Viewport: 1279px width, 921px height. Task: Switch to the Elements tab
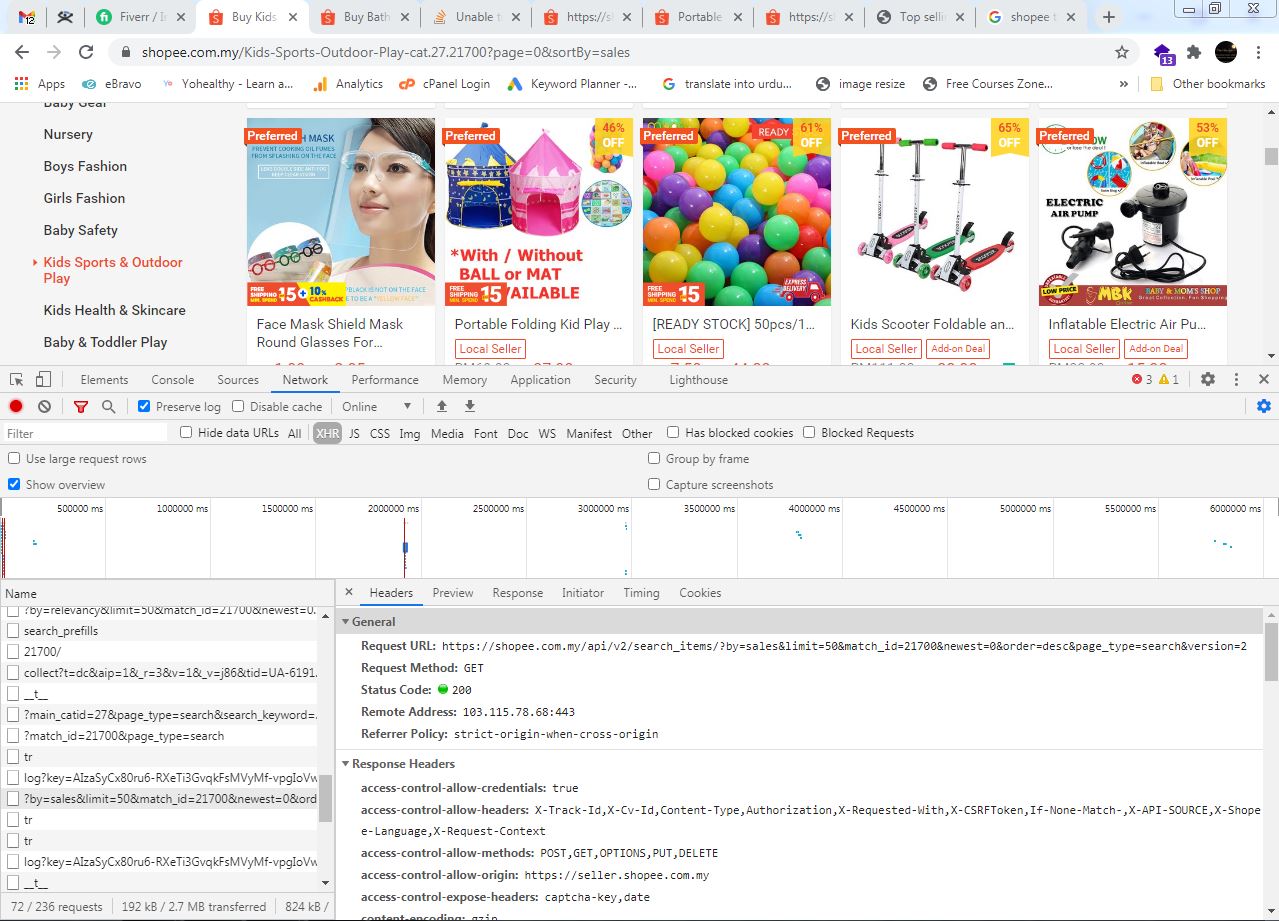pos(104,379)
